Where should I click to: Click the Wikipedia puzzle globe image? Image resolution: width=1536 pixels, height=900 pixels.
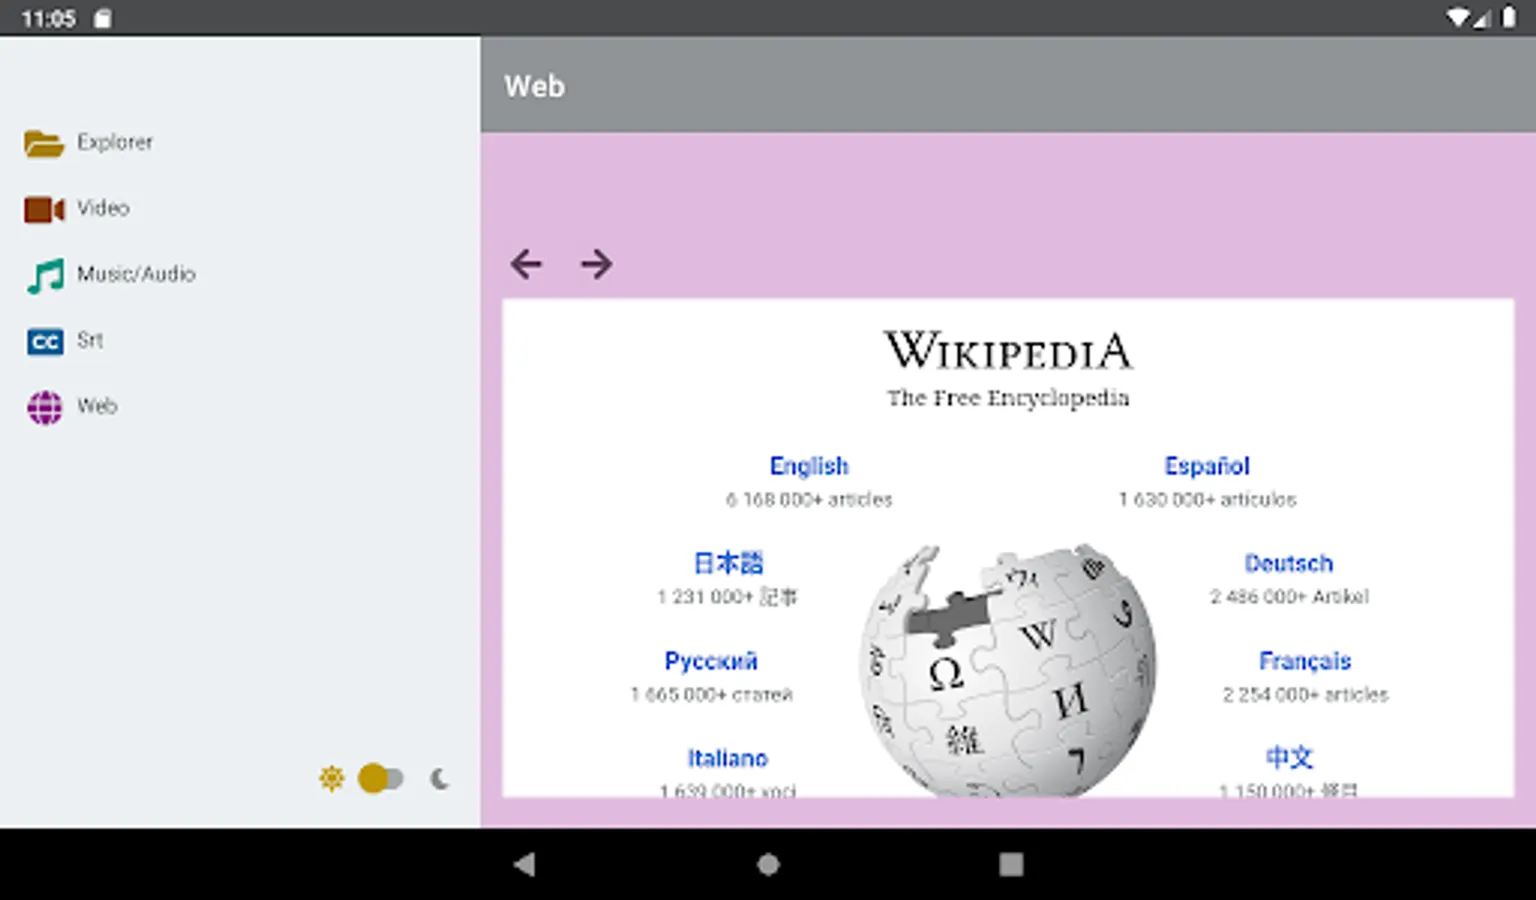tap(1008, 670)
